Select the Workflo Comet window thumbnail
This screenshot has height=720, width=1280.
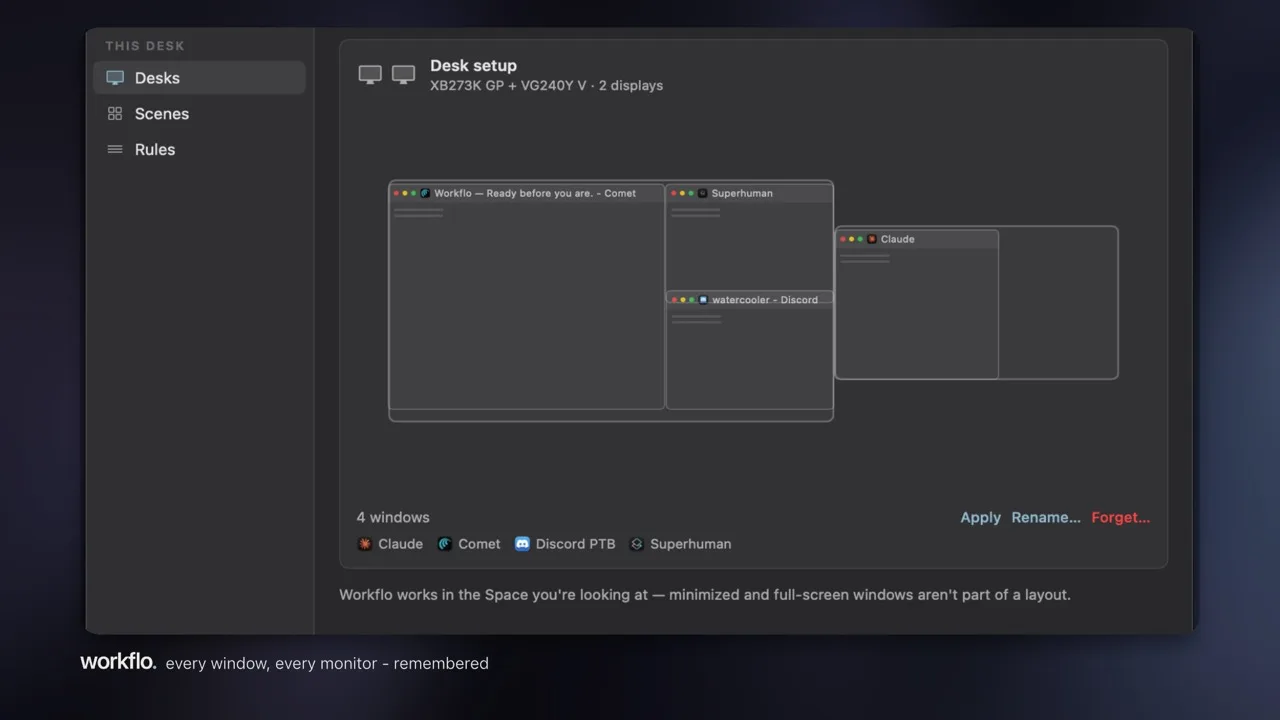[527, 297]
